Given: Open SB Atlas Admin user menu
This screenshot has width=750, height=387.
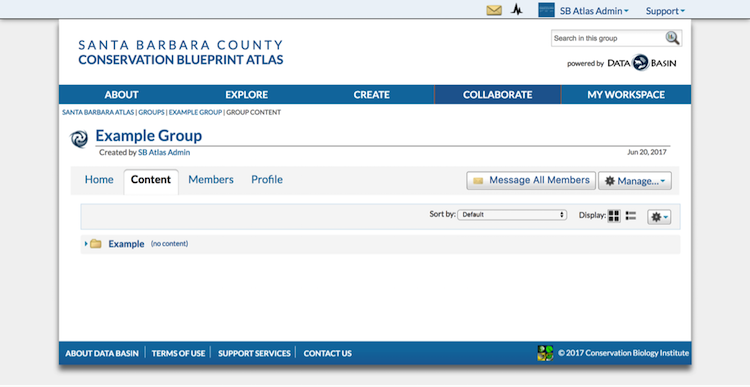Looking at the screenshot, I should pos(594,11).
